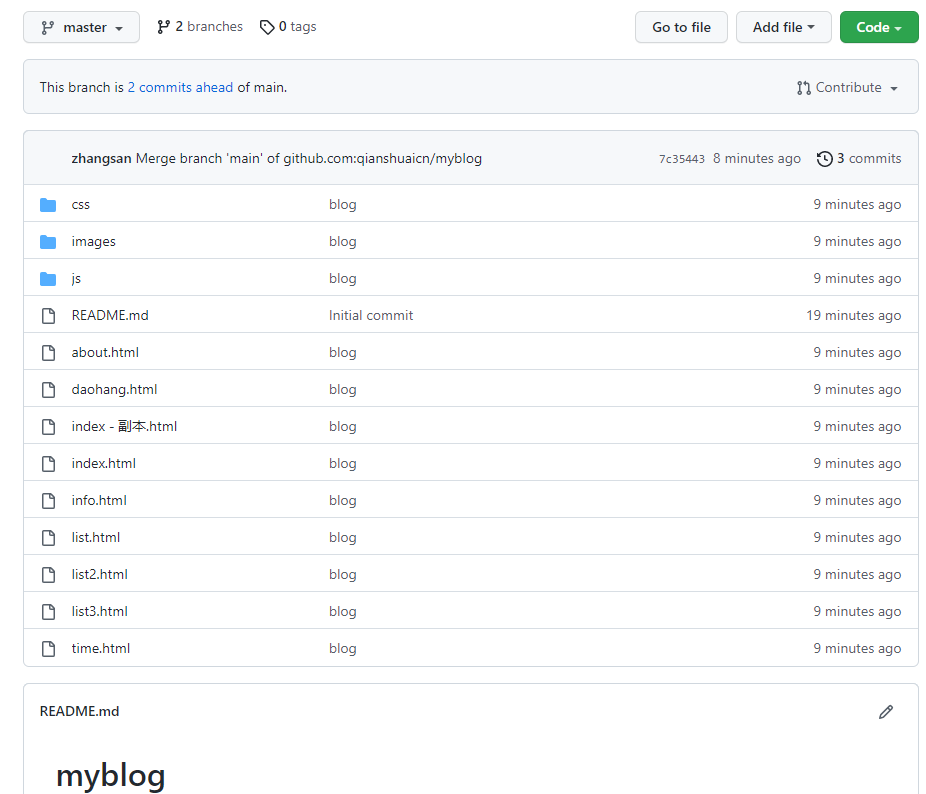Open commit hash 7c35443
Screen dimensions: 926x794
[682, 159]
